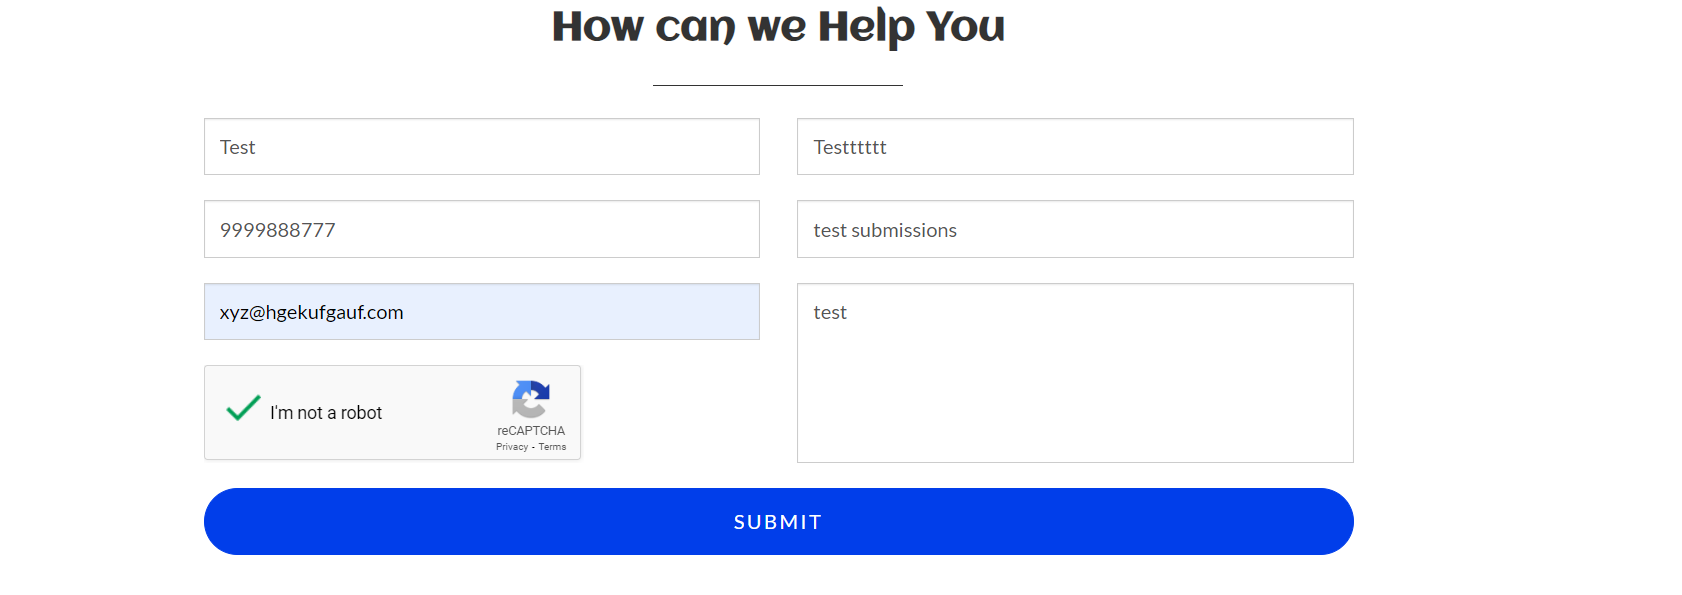Click the reCAPTCHA arrows logo

(x=531, y=399)
